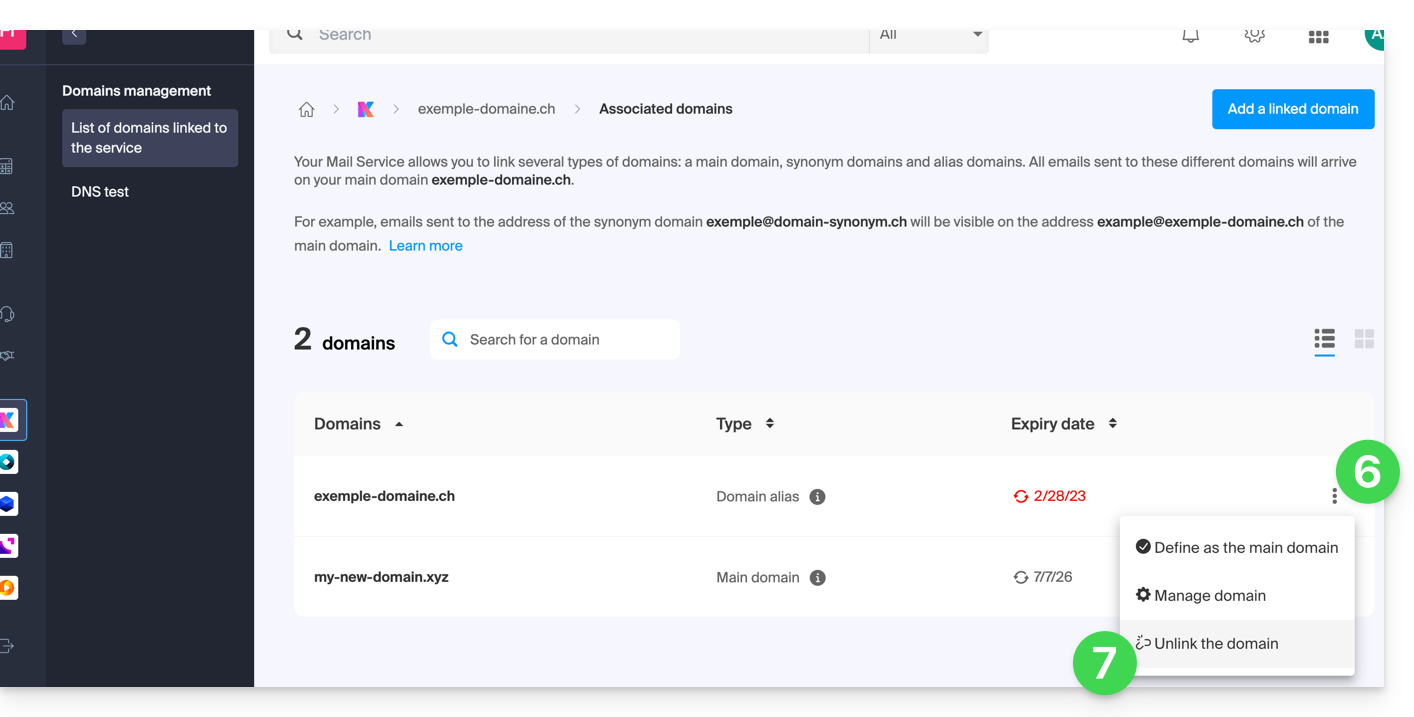Click the support headset icon in sidebar
Image resolution: width=1414 pixels, height=717 pixels.
(x=8, y=314)
